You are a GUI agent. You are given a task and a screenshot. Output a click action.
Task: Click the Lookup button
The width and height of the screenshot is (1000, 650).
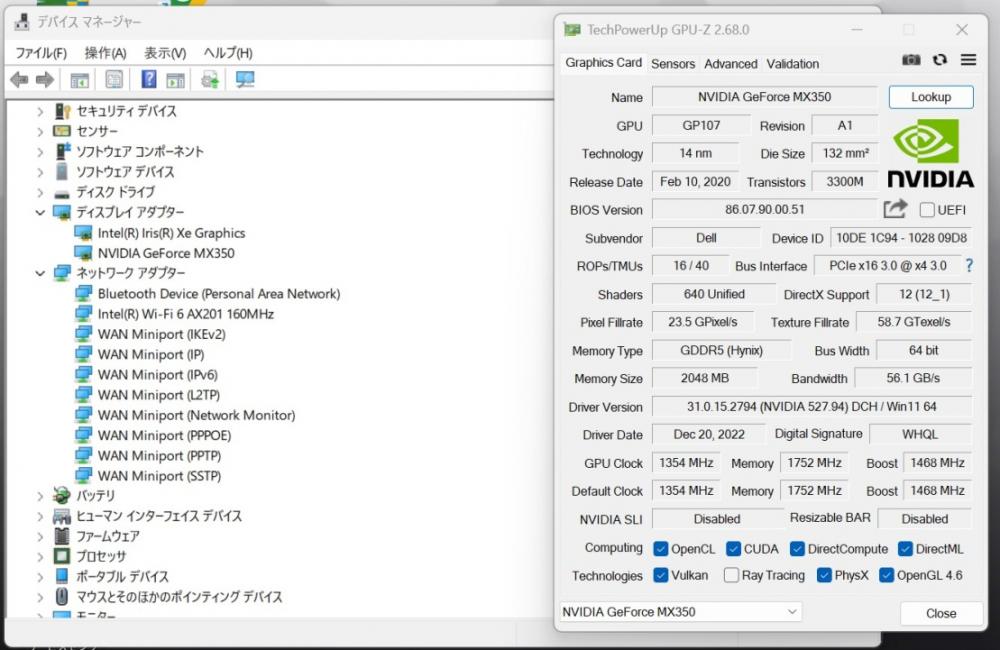(x=931, y=97)
